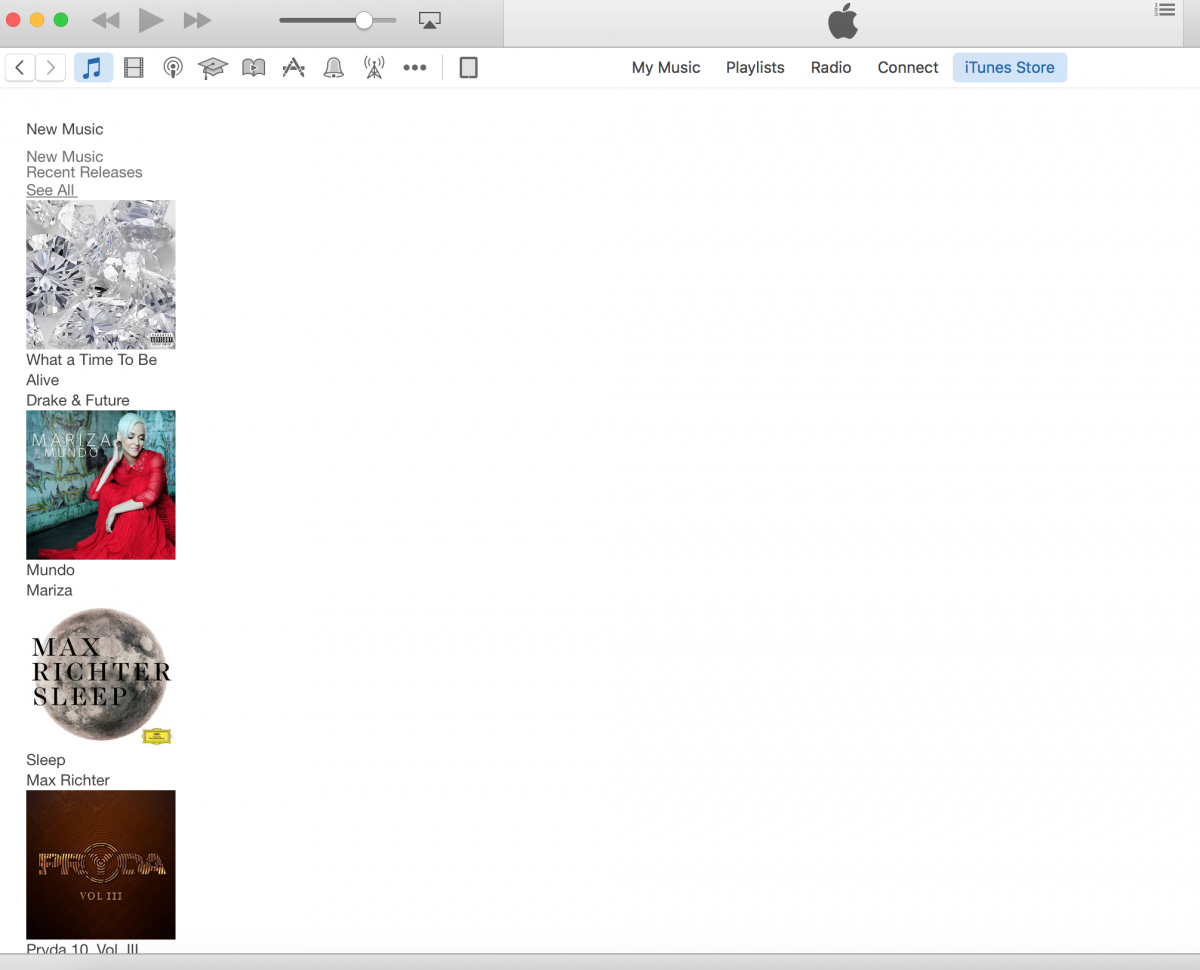Image resolution: width=1200 pixels, height=970 pixels.
Task: Open the AirPlay output menu
Action: pos(430,20)
